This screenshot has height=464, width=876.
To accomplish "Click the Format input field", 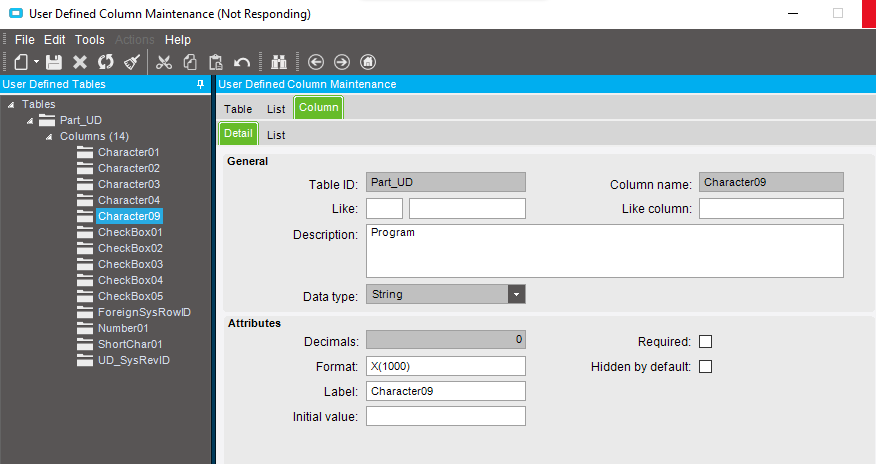I will click(x=445, y=366).
